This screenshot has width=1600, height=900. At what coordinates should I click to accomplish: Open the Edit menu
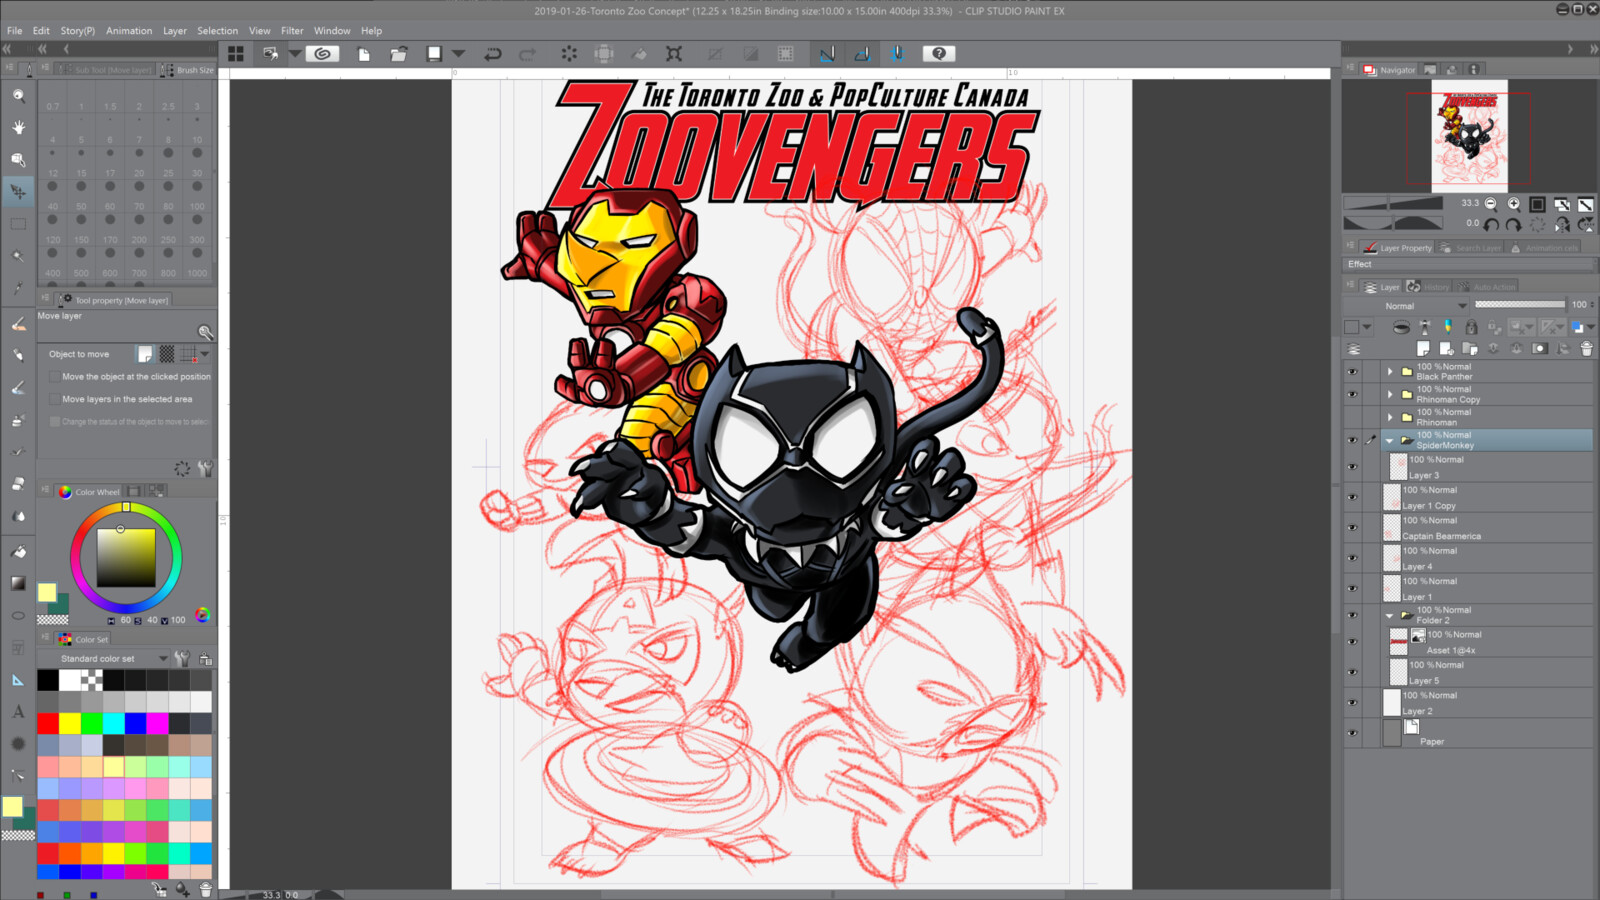click(x=41, y=31)
